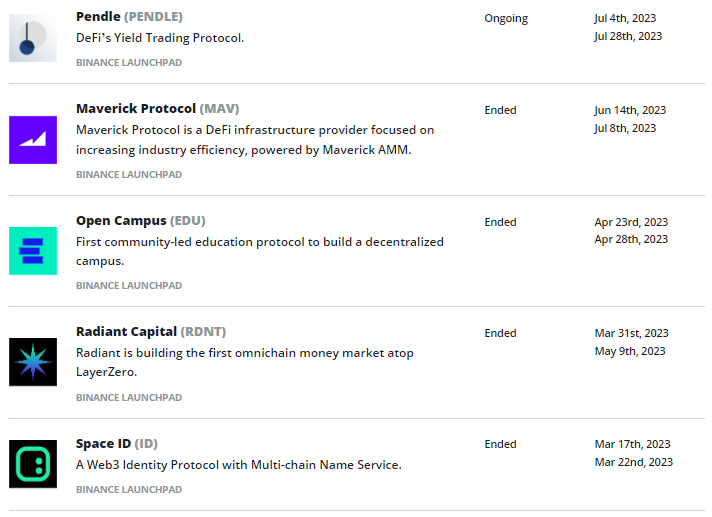The height and width of the screenshot is (517, 712).
Task: Click Binance Launchpad tag under Space ID
Action: tap(129, 489)
